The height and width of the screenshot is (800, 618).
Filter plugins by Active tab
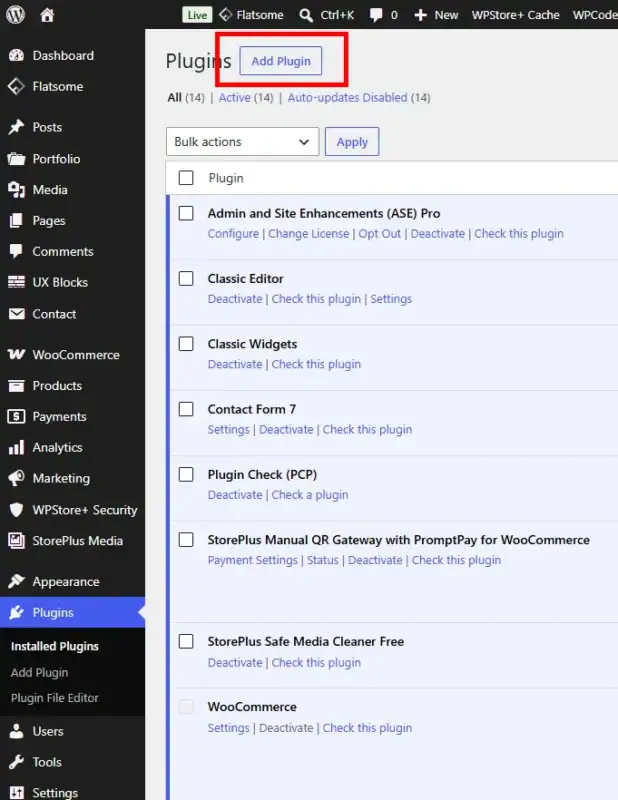tap(235, 97)
